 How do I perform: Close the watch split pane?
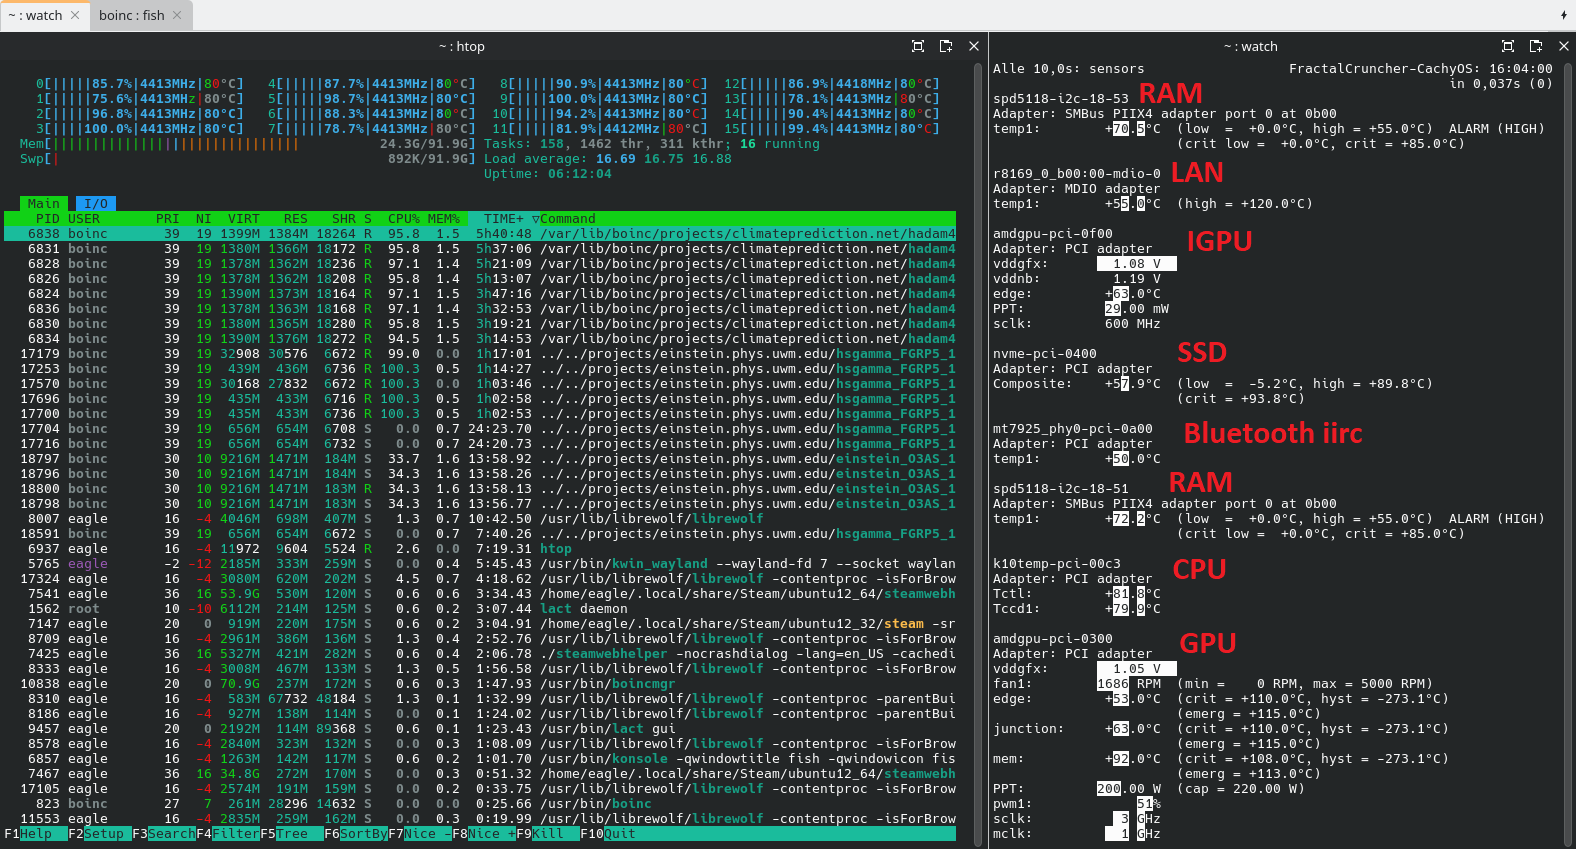(x=1564, y=46)
